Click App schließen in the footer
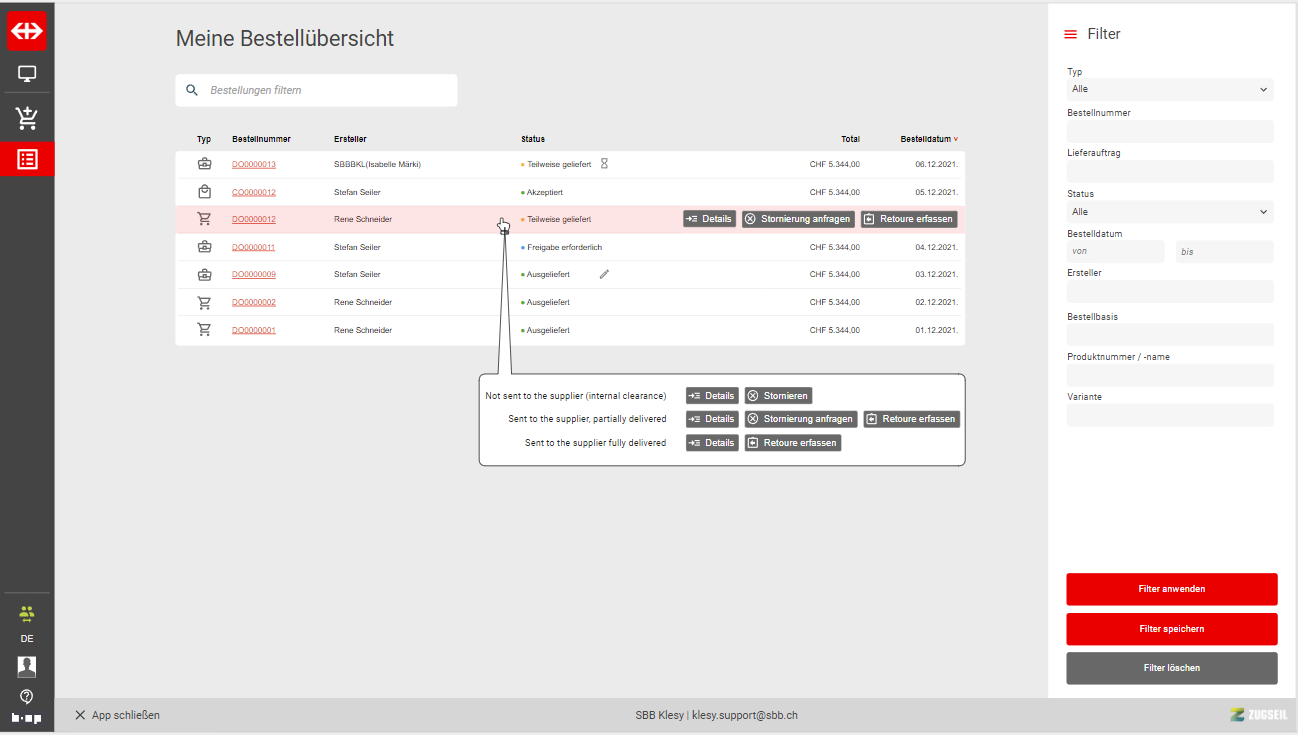 coord(117,715)
